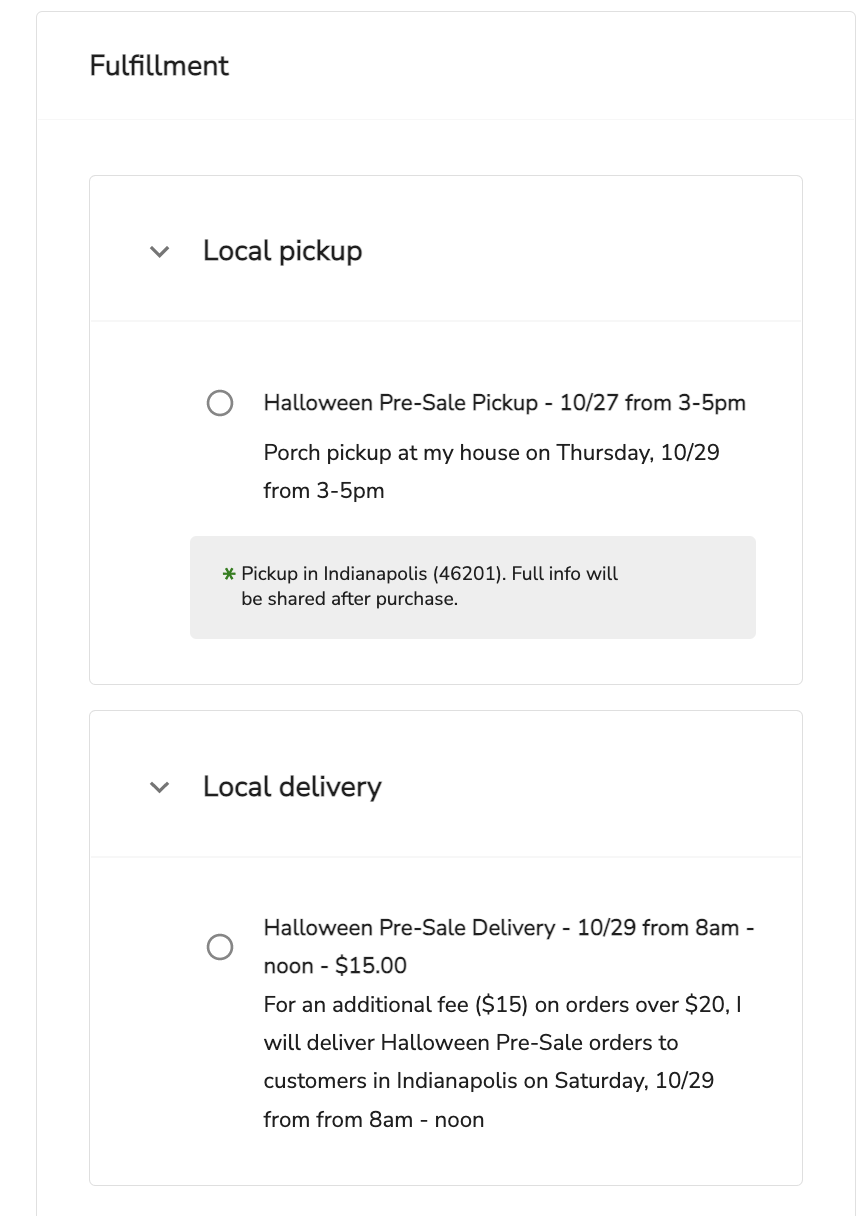Click the noon - $15.00 price text

(x=335, y=966)
